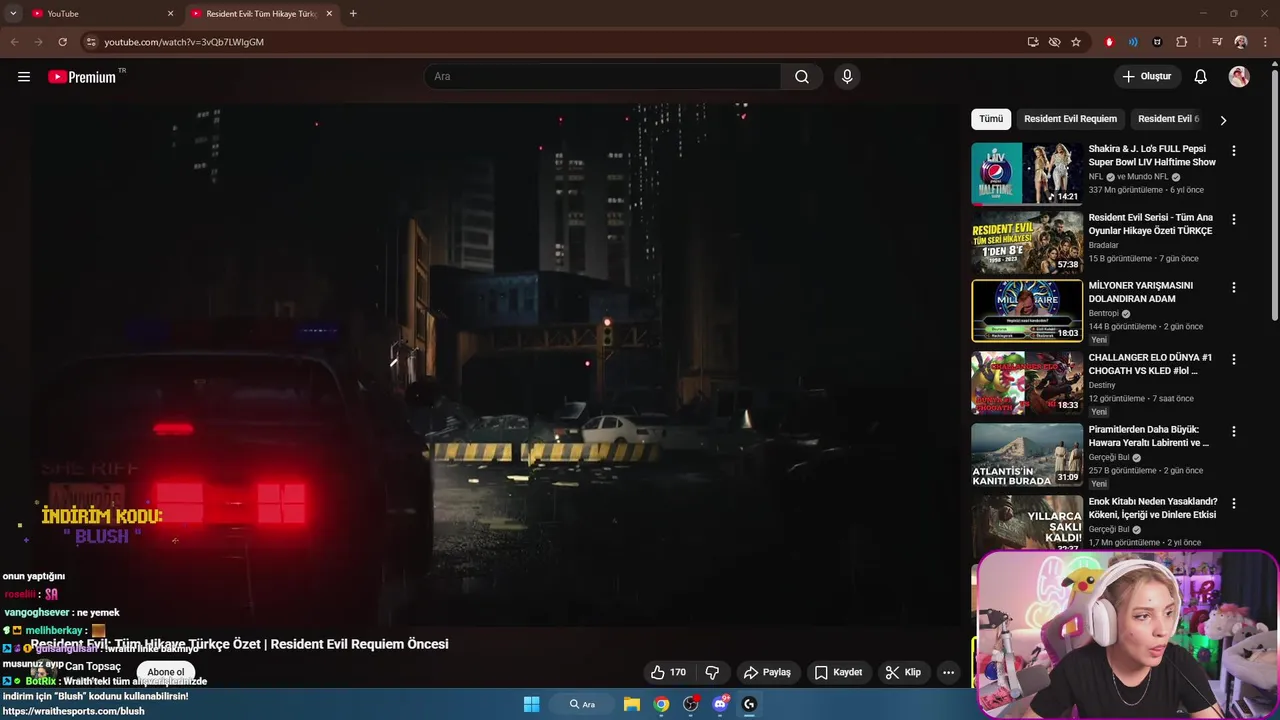The image size is (1280, 720).
Task: Open Enok Kitabı Neden Yasaklandı title
Action: [1152, 508]
